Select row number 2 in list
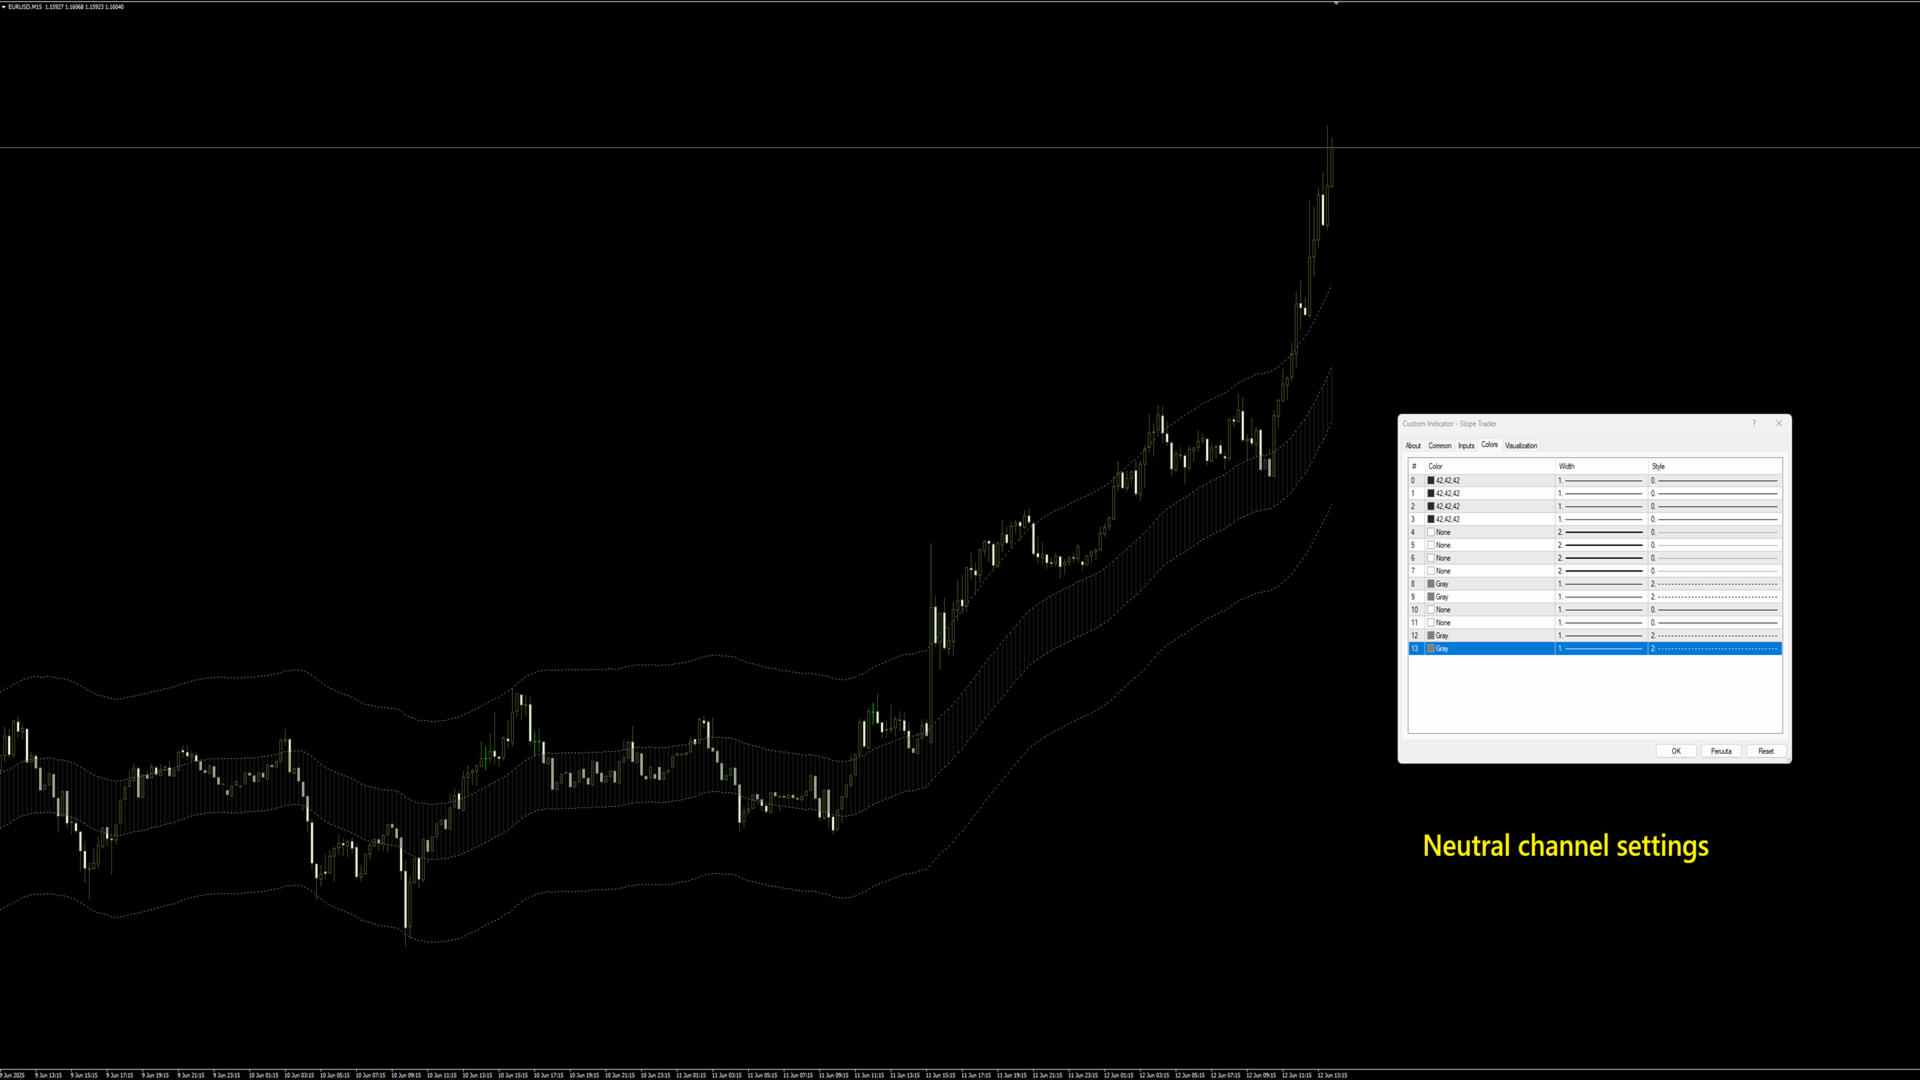The image size is (1920, 1080). pos(1413,507)
